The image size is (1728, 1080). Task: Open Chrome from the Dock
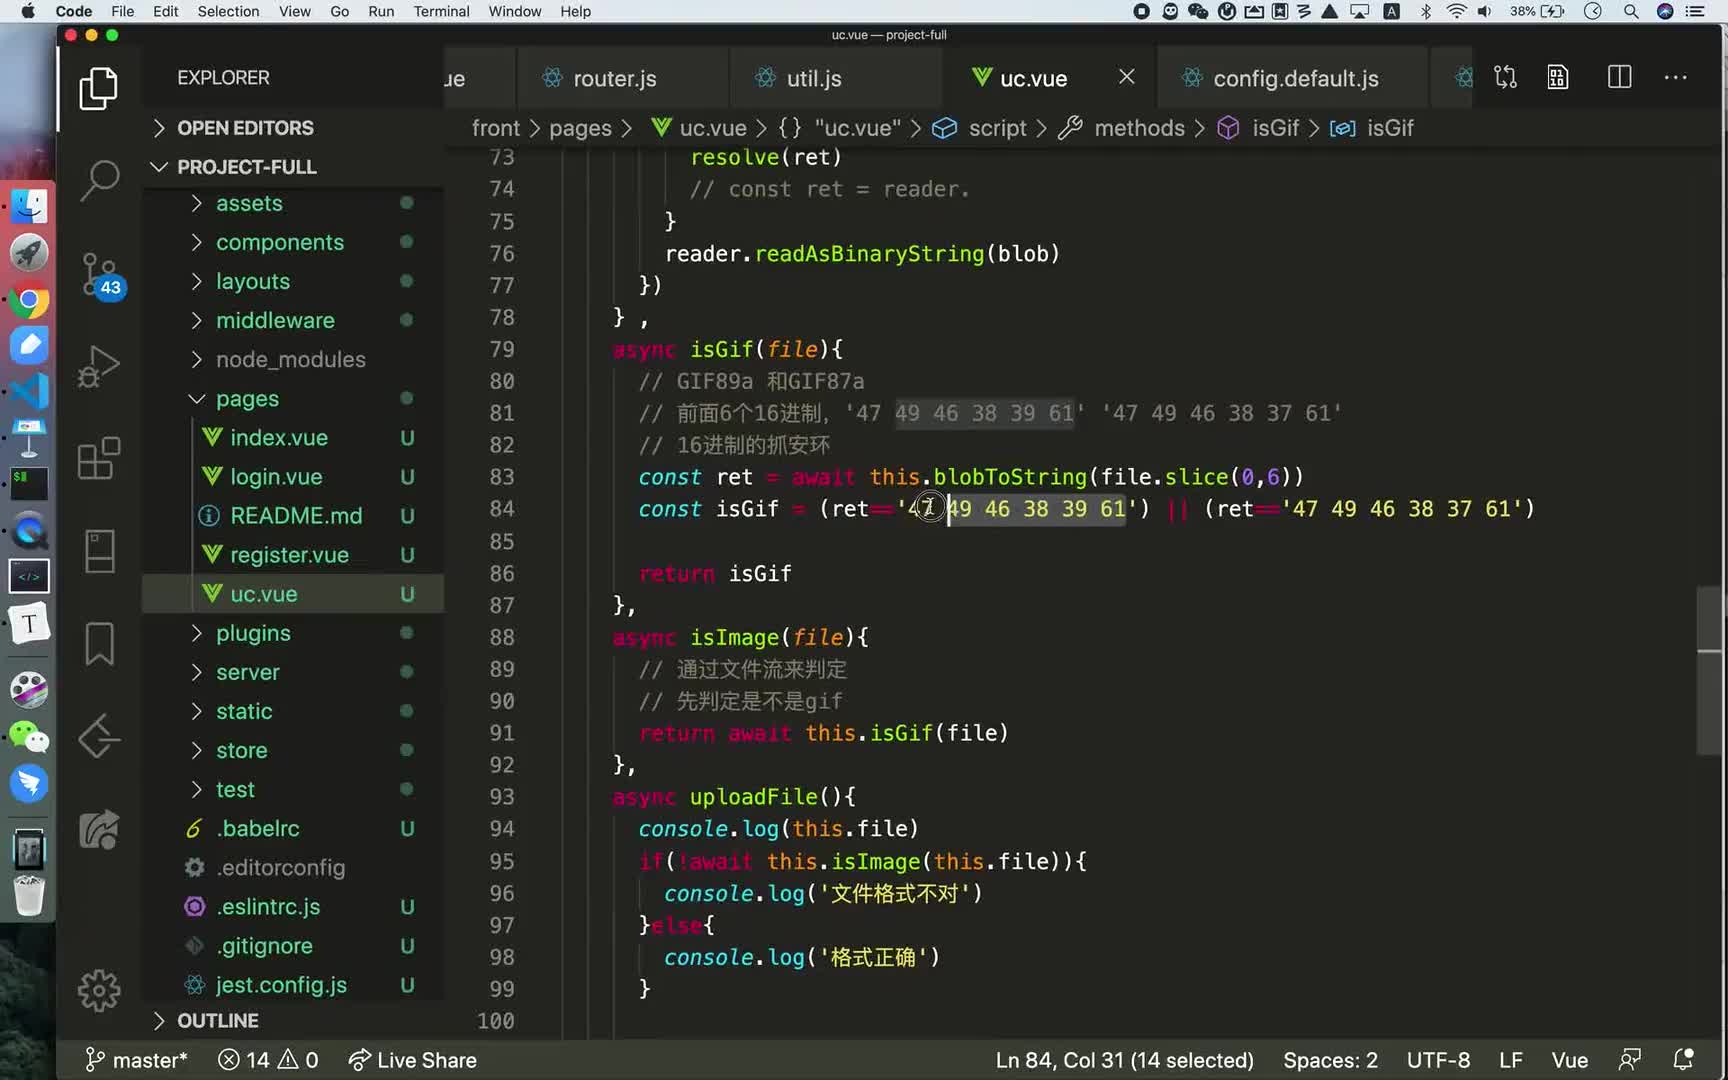pos(29,300)
